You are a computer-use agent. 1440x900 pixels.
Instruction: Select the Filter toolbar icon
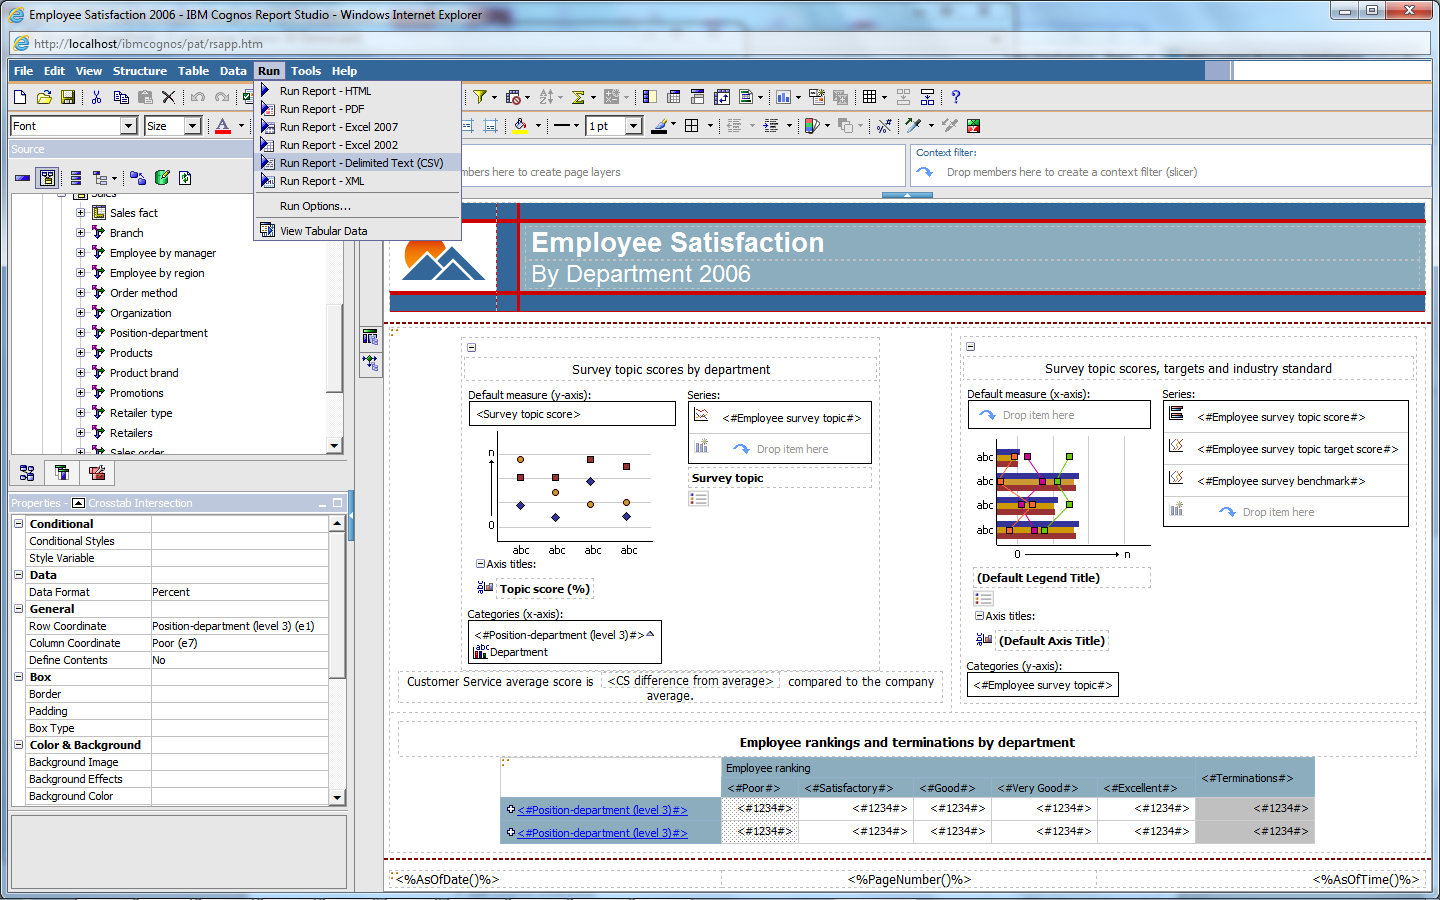(481, 97)
